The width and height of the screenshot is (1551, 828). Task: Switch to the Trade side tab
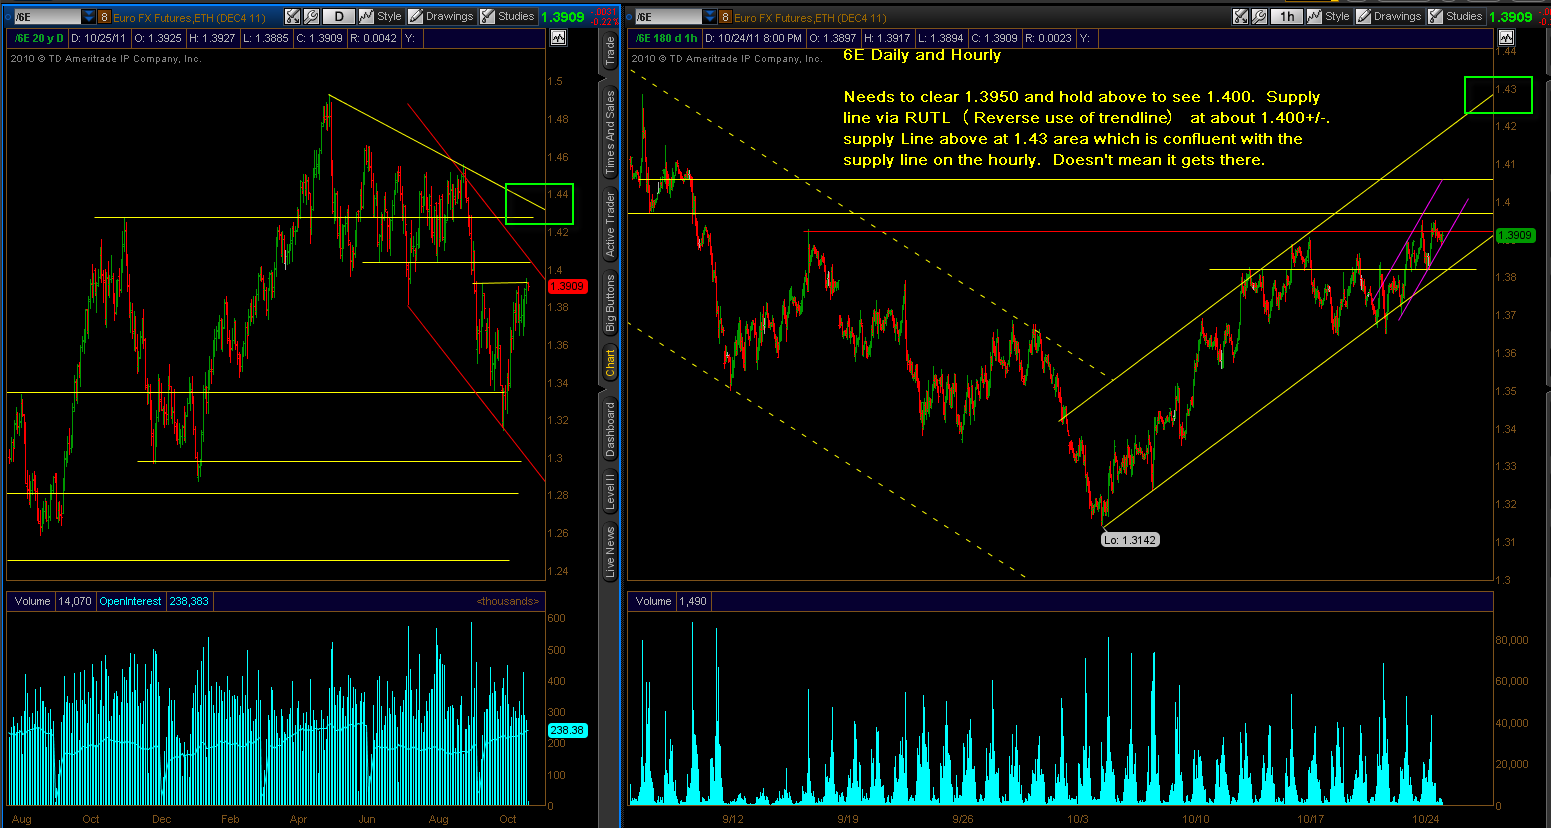pyautogui.click(x=609, y=52)
